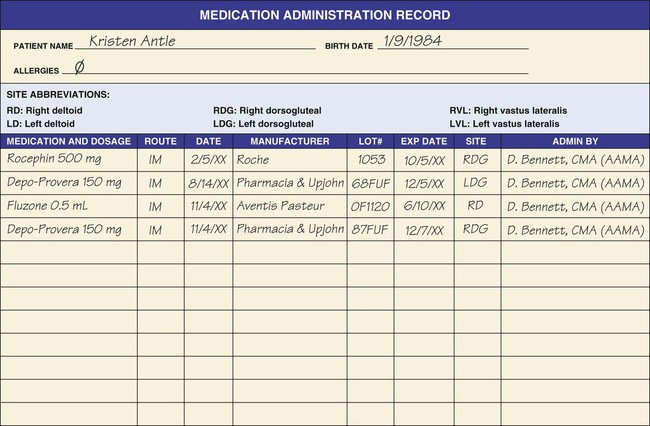Screen dimensions: 650x426
Task: Click the Medication Administration Record title bar
Action: [x=325, y=15]
